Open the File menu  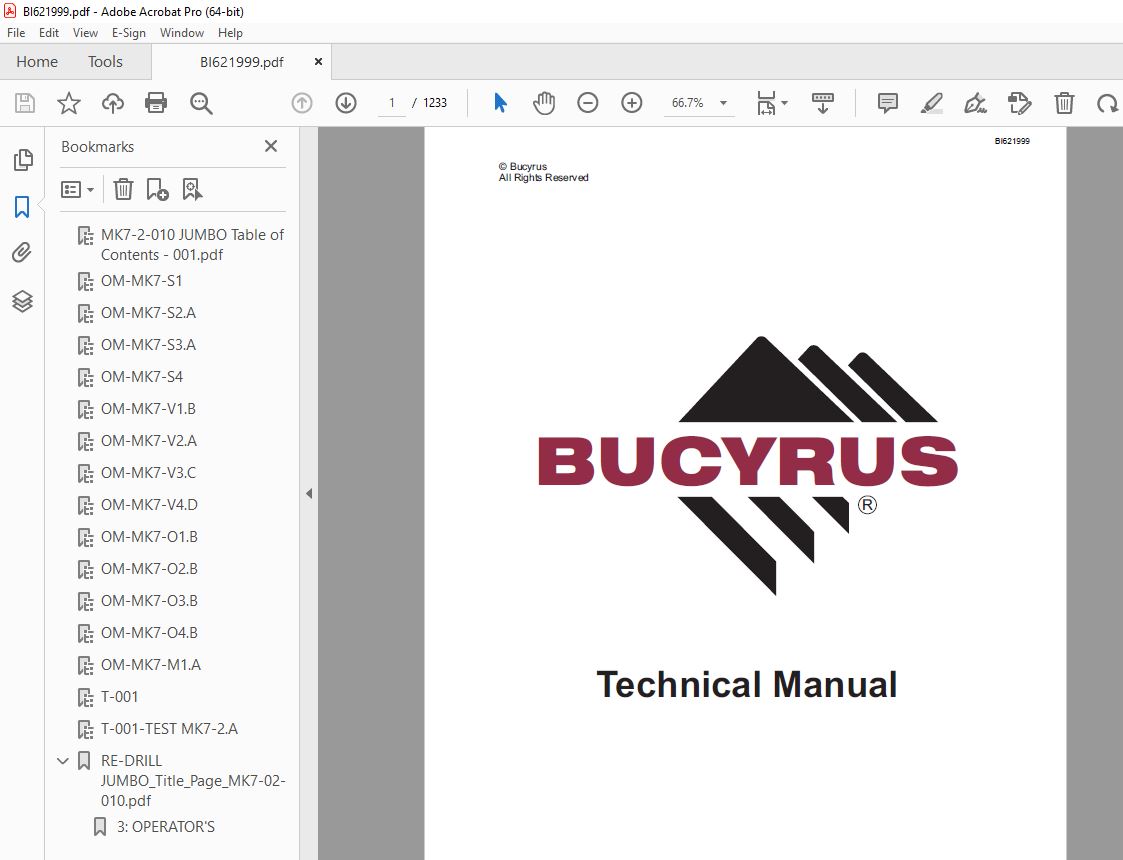coord(16,33)
